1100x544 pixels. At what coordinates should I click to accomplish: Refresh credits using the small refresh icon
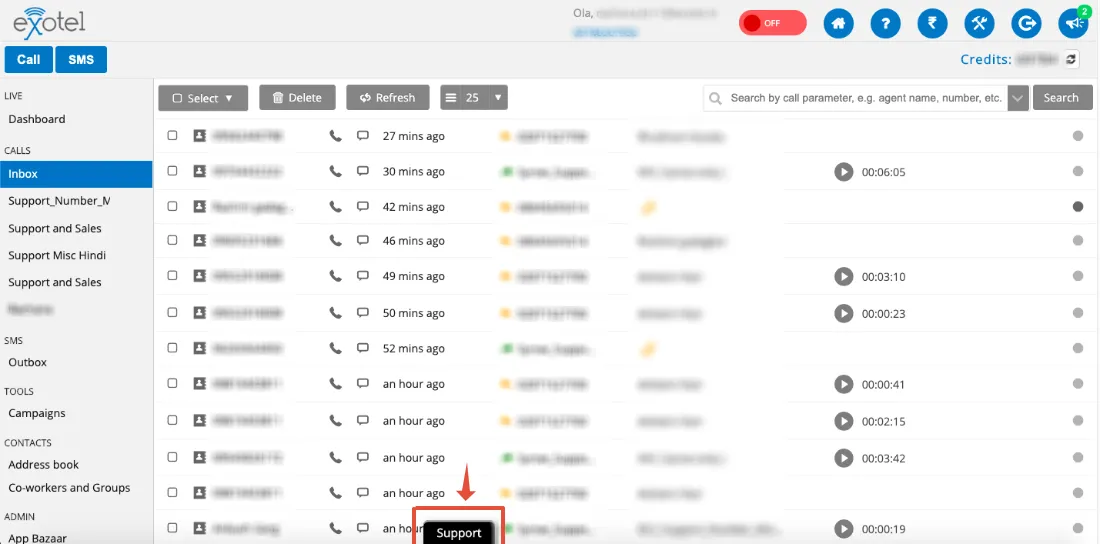pos(1071,60)
